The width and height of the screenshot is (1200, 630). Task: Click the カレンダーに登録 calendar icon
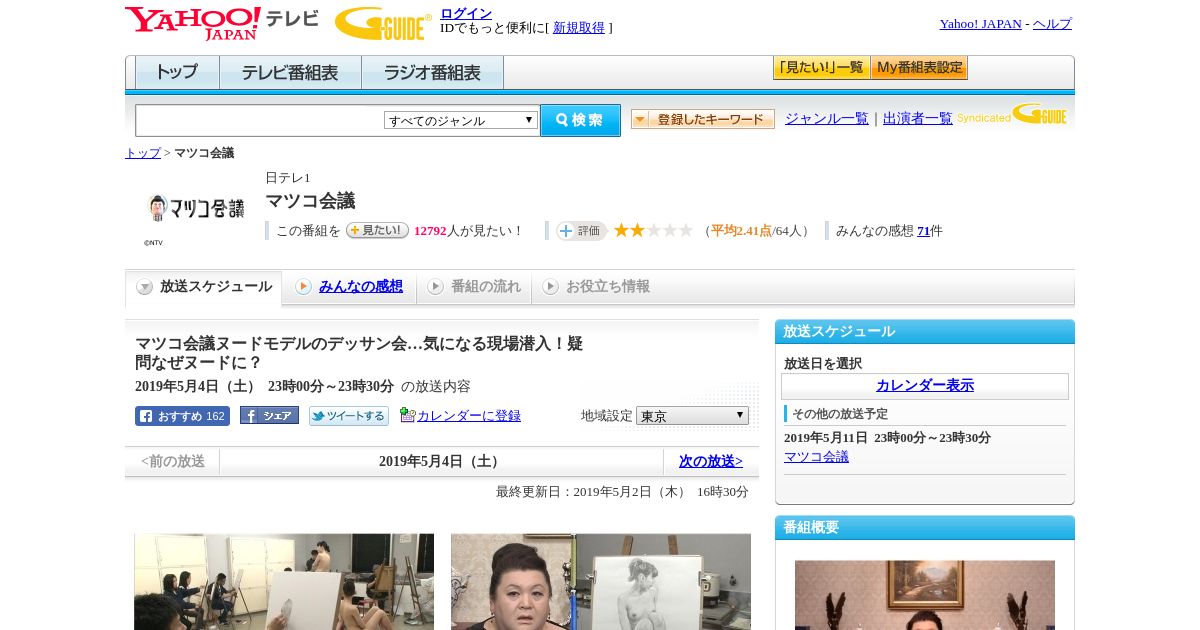tap(407, 415)
